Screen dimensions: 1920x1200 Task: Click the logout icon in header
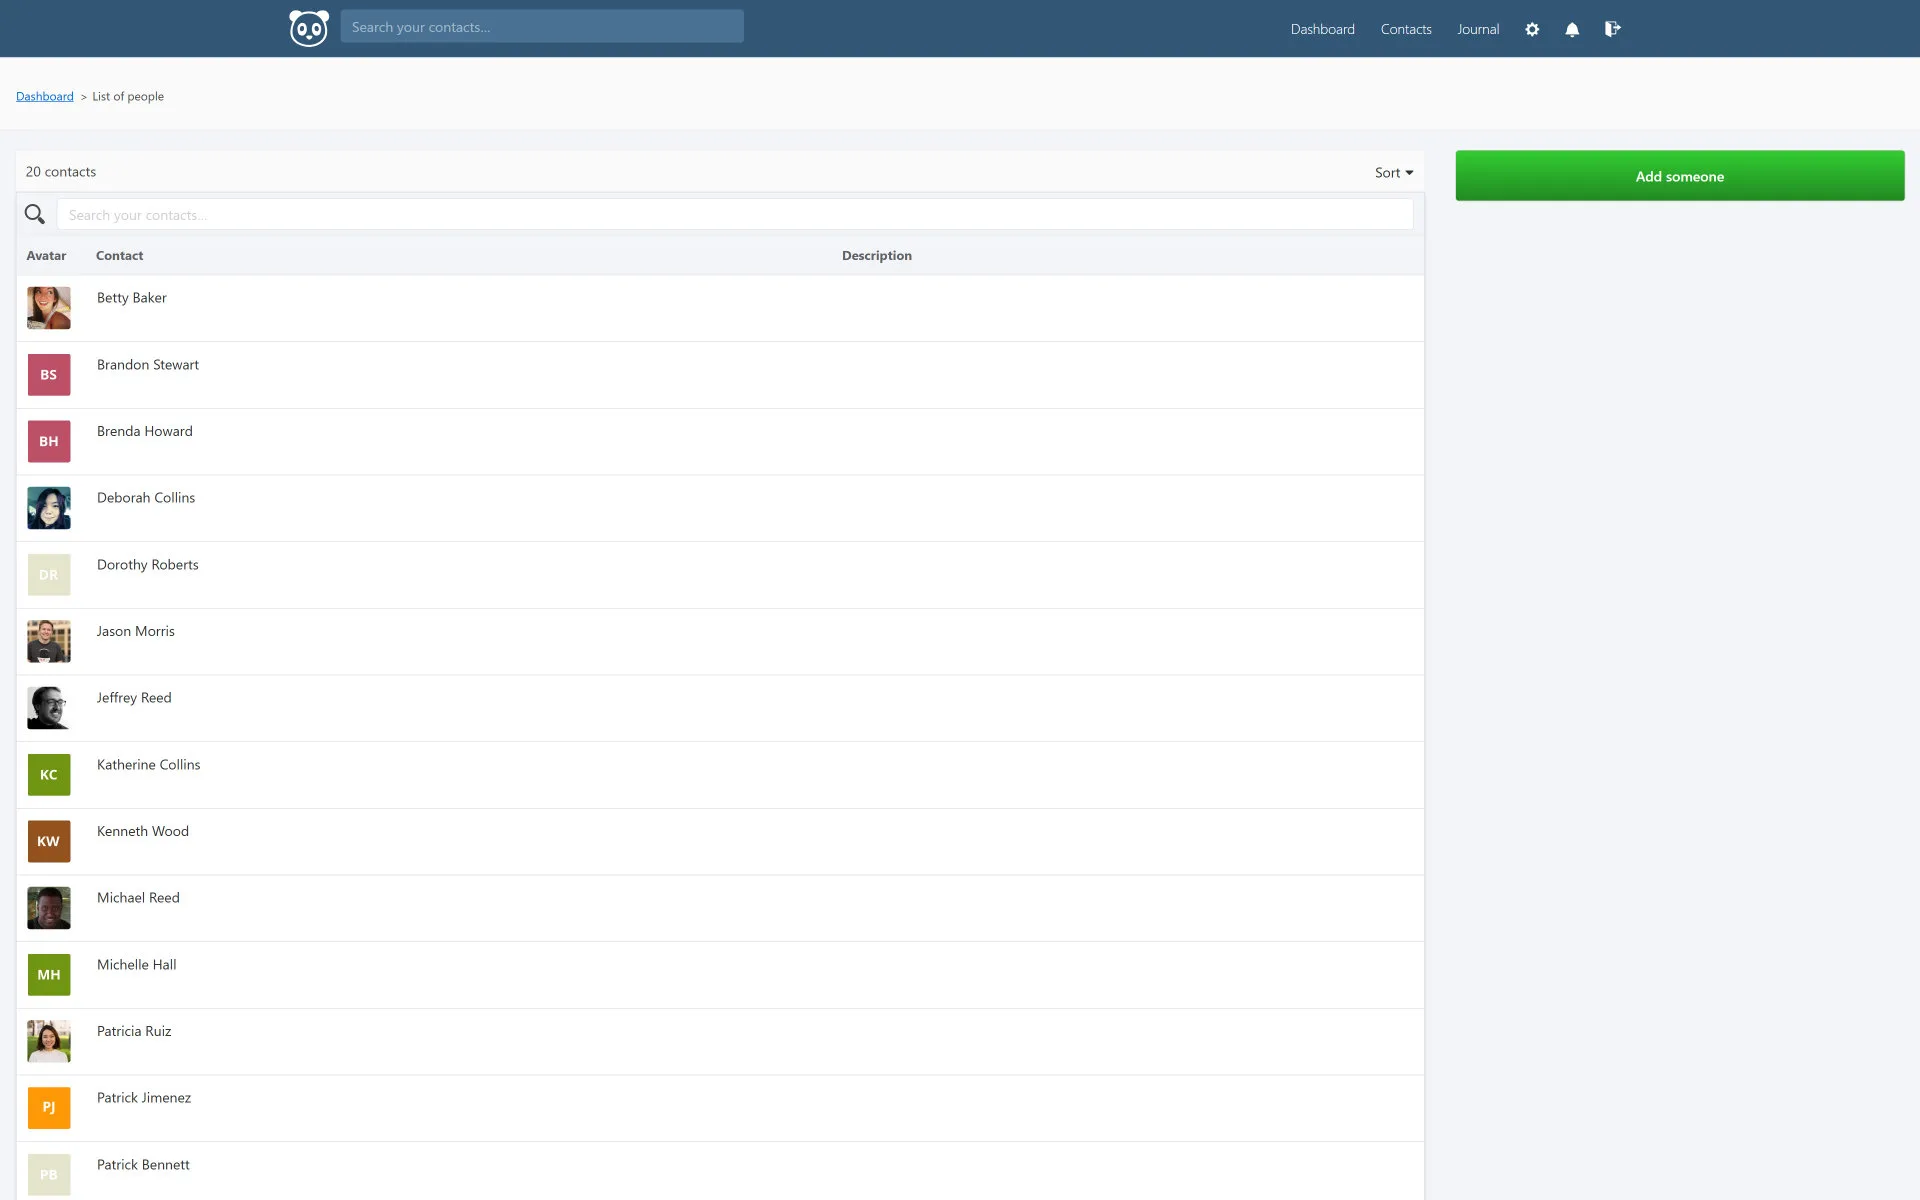[x=1612, y=29]
